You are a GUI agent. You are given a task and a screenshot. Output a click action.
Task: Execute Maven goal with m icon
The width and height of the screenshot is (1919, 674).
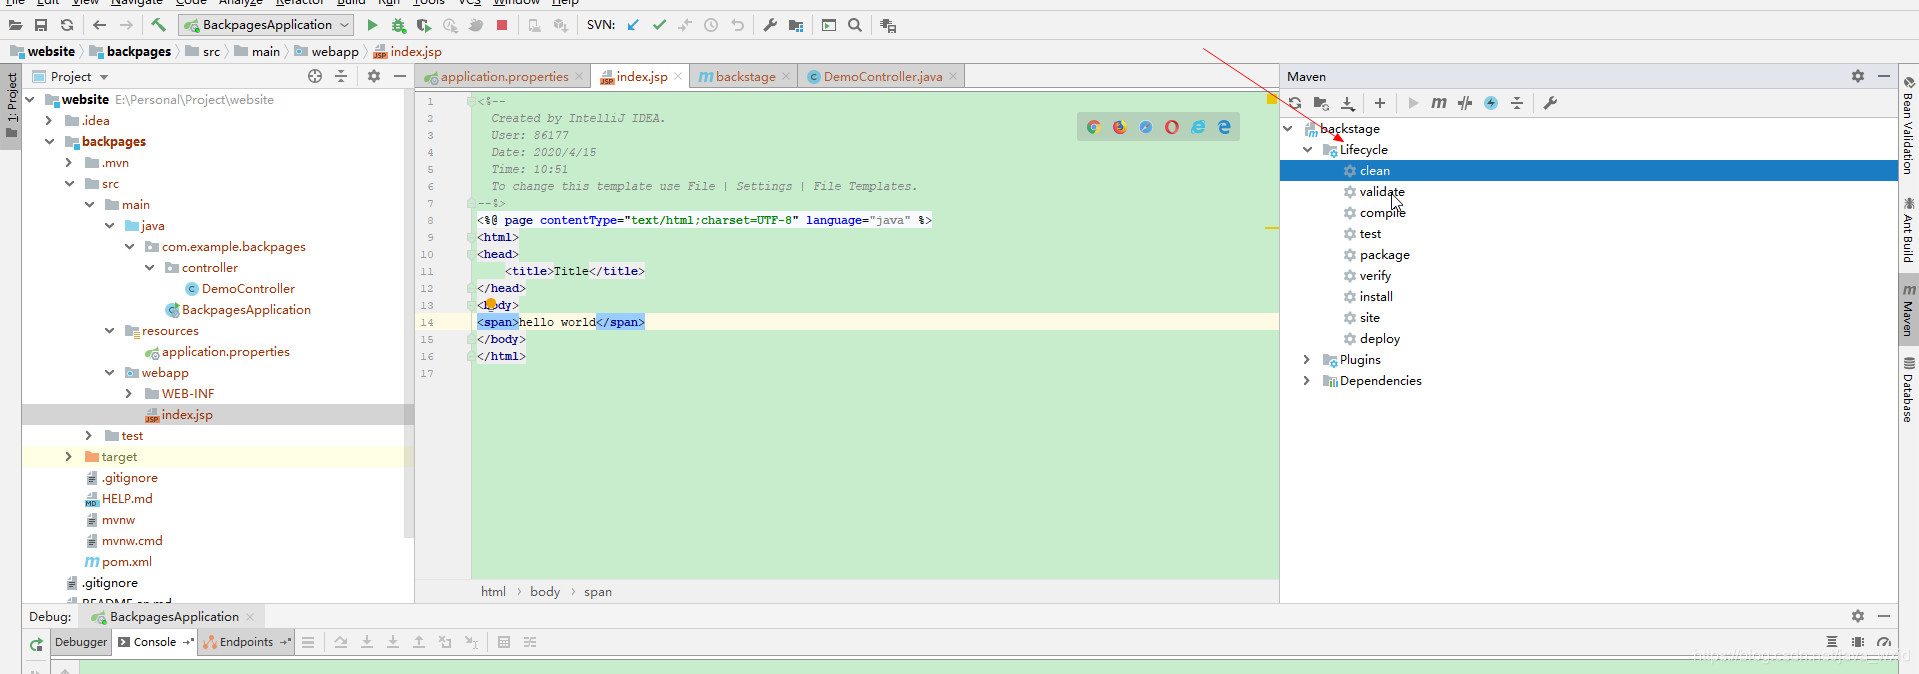1439,103
